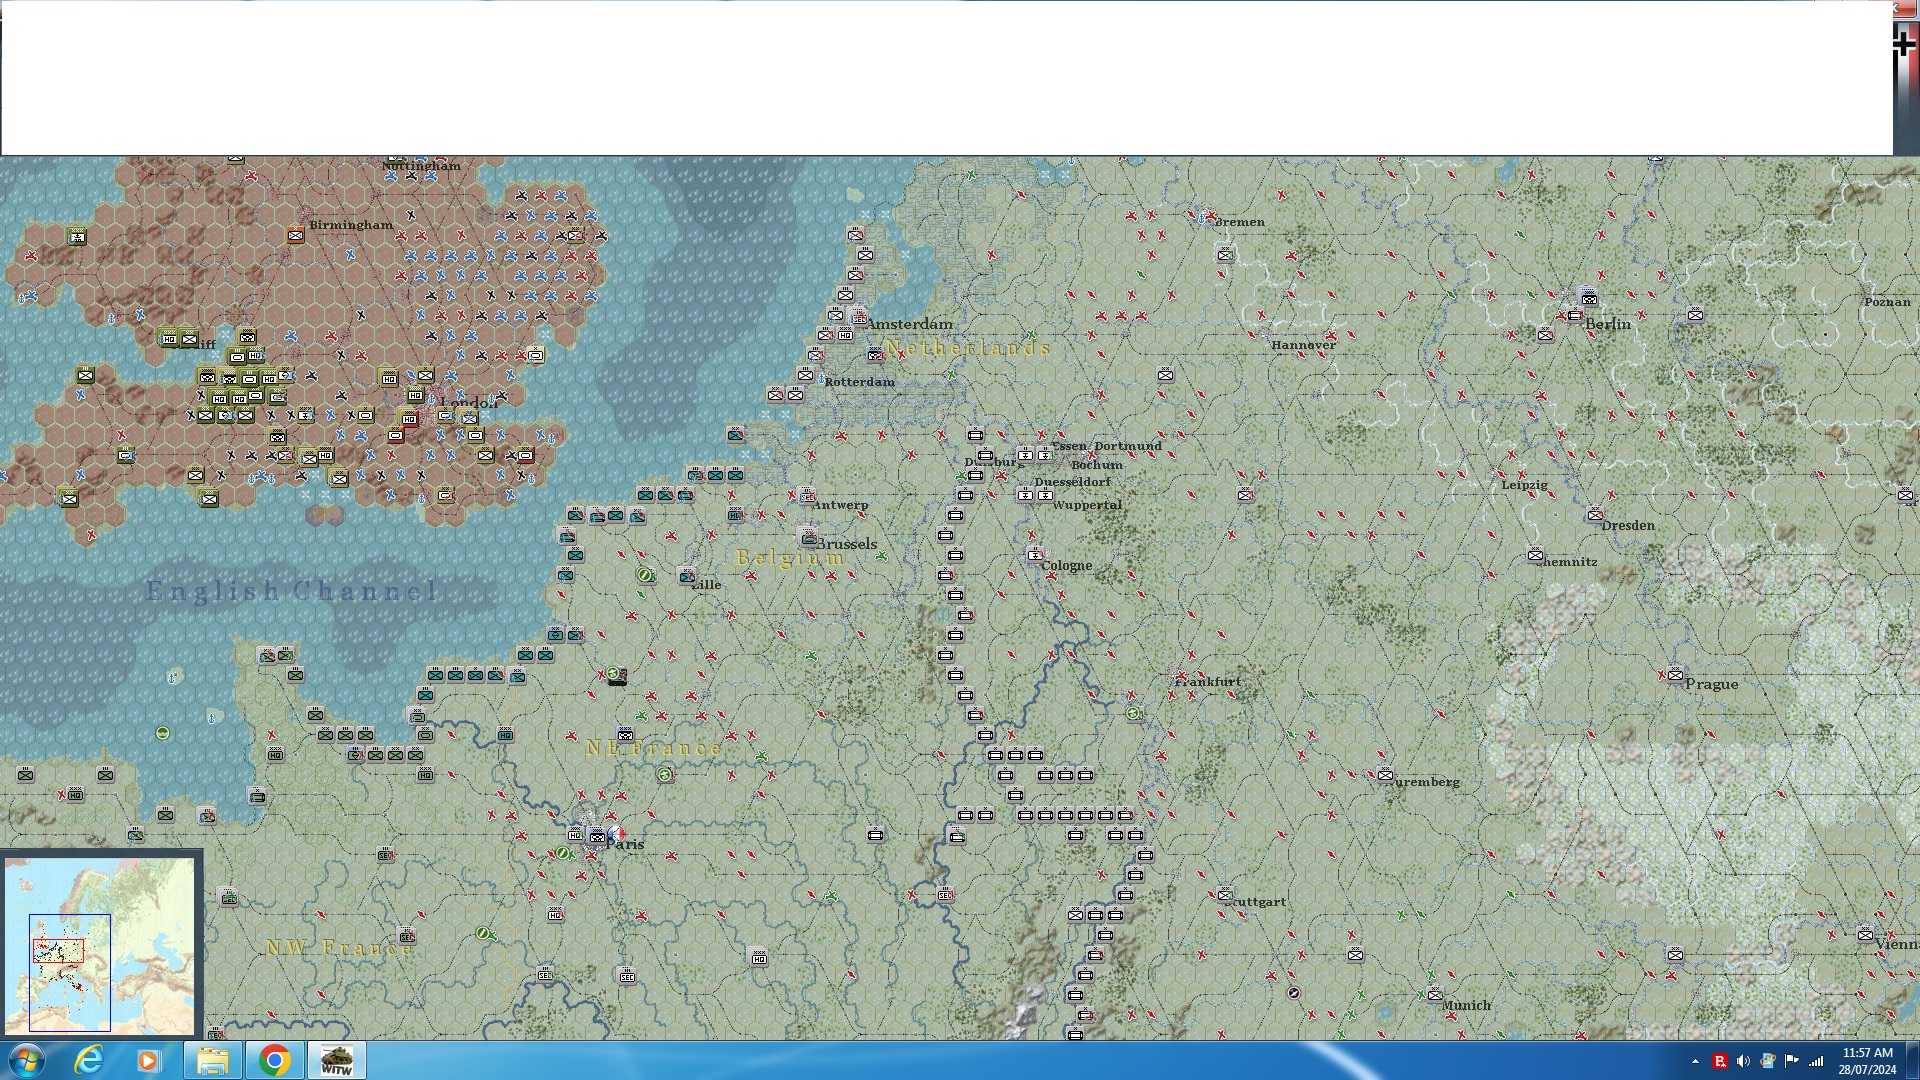Click inside the Europe minimap thumbnail
Image resolution: width=1920 pixels, height=1080 pixels.
pos(100,945)
